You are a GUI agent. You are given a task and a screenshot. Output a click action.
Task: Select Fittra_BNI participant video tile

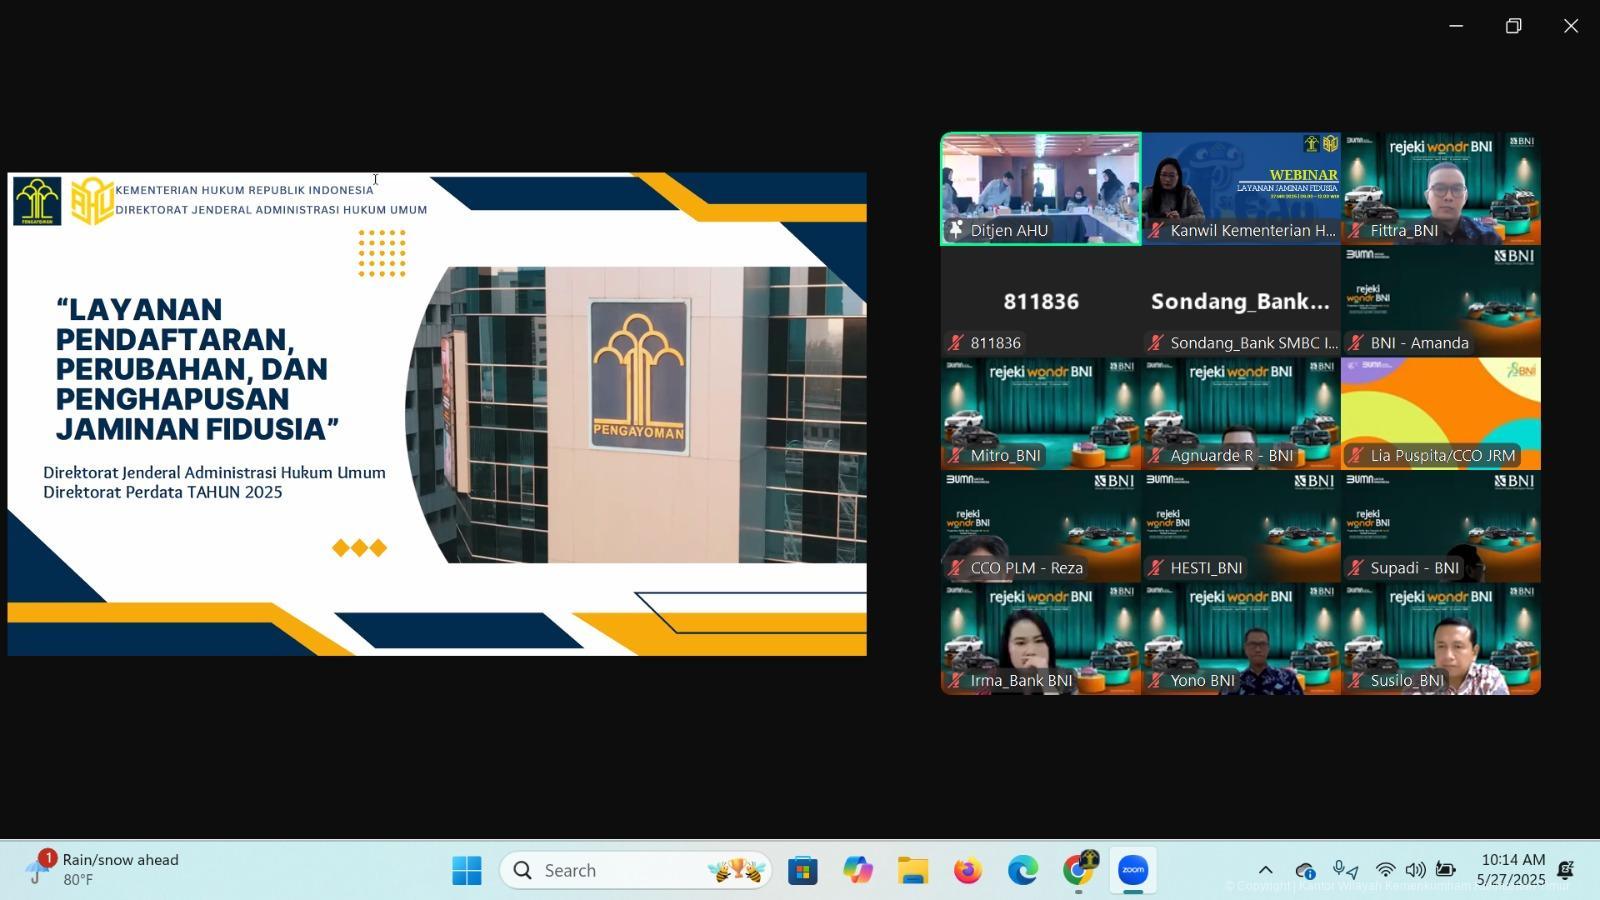1441,189
